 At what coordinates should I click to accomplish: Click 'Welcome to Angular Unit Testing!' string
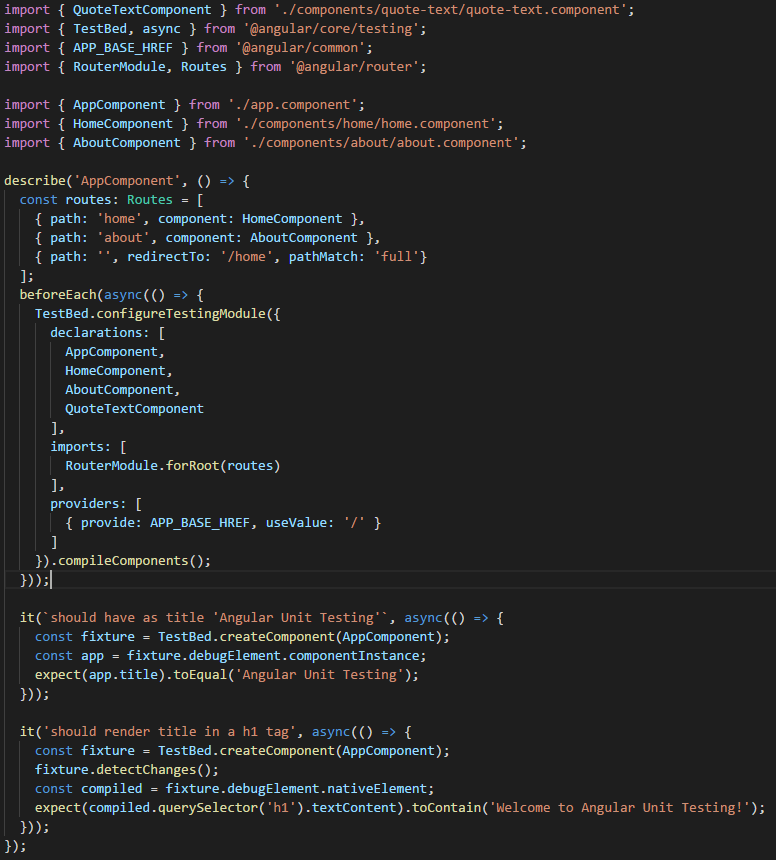[620, 808]
